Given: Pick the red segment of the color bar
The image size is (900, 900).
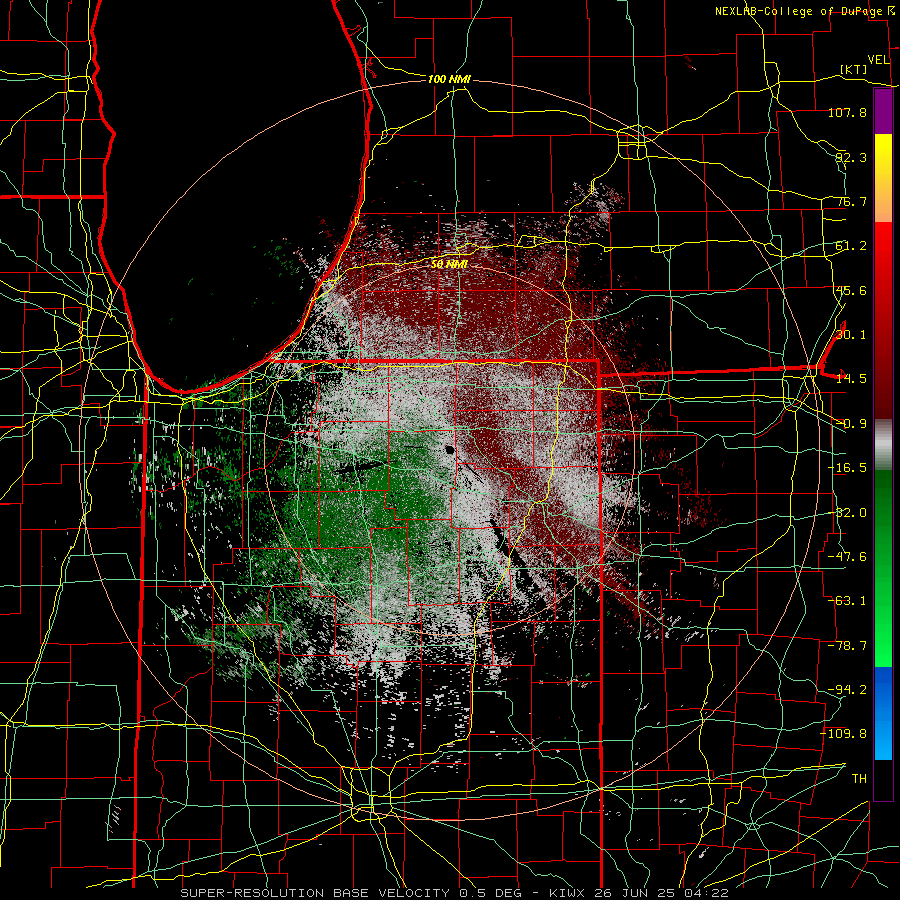Looking at the screenshot, I should (883, 321).
